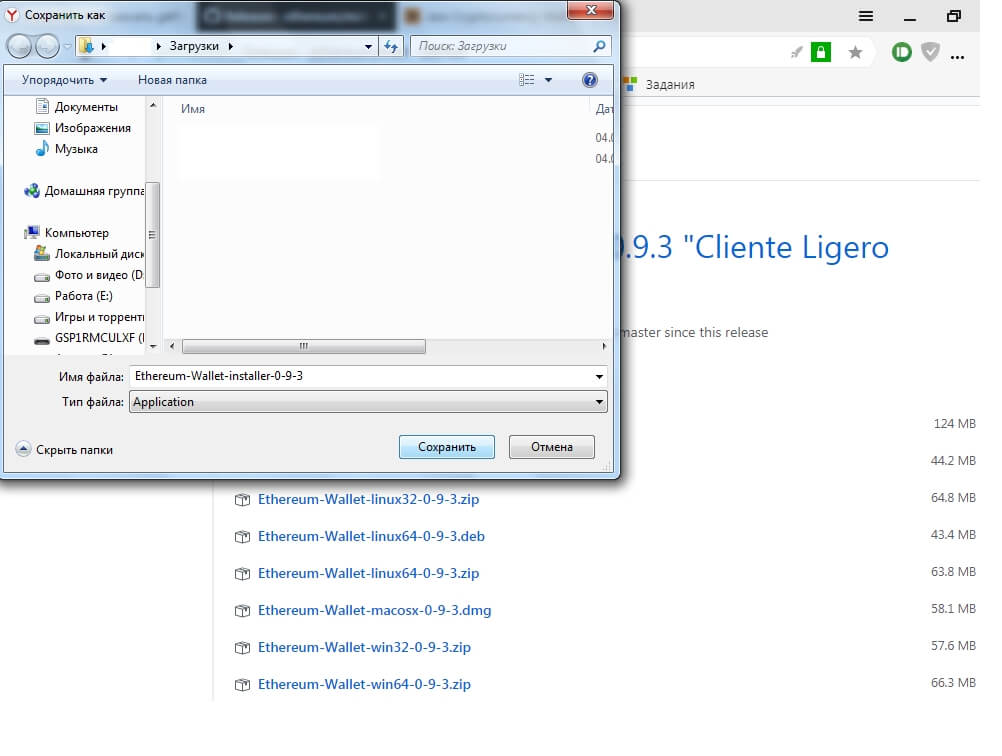Image resolution: width=1002 pixels, height=756 pixels.
Task: Change the file view layout icon
Action: point(527,80)
